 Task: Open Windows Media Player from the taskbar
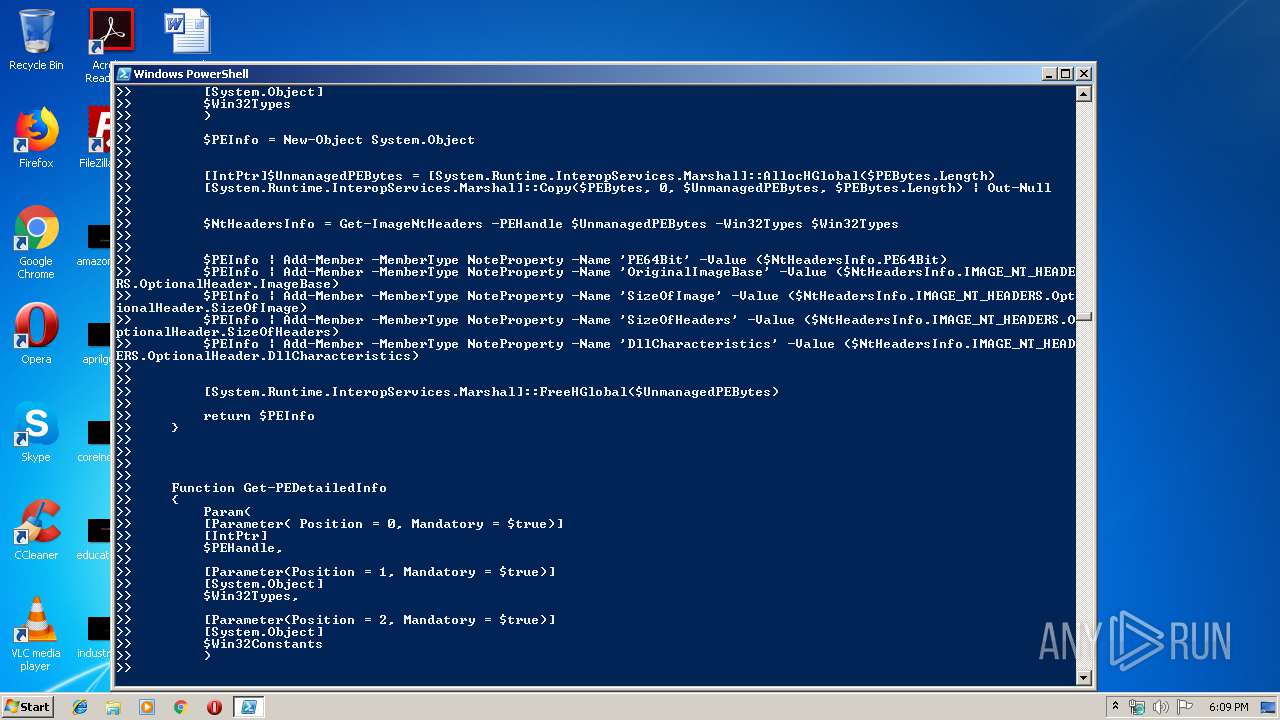click(147, 707)
